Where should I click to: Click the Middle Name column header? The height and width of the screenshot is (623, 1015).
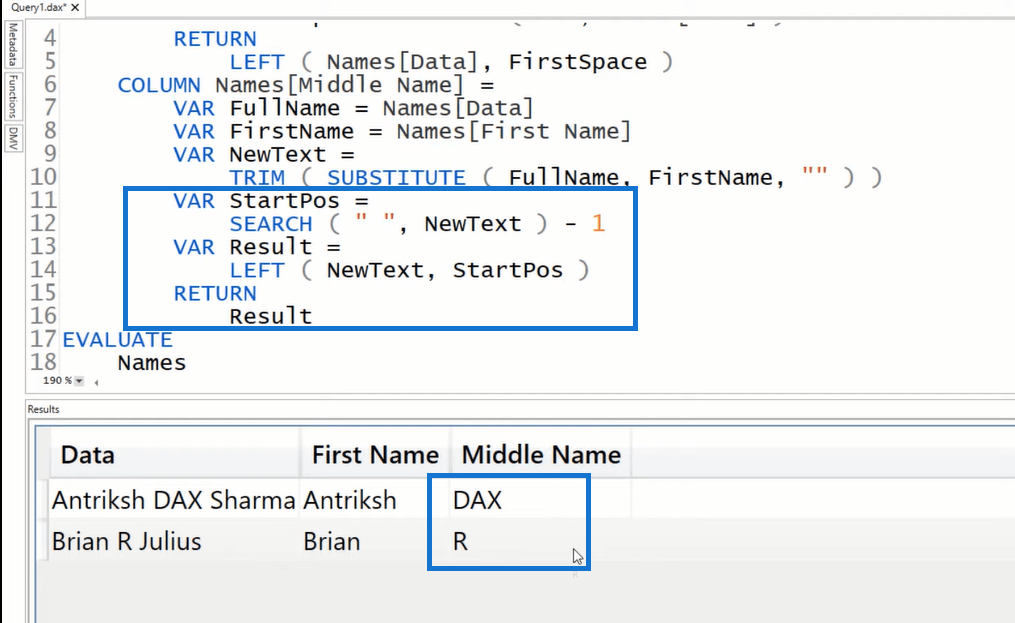(x=541, y=455)
